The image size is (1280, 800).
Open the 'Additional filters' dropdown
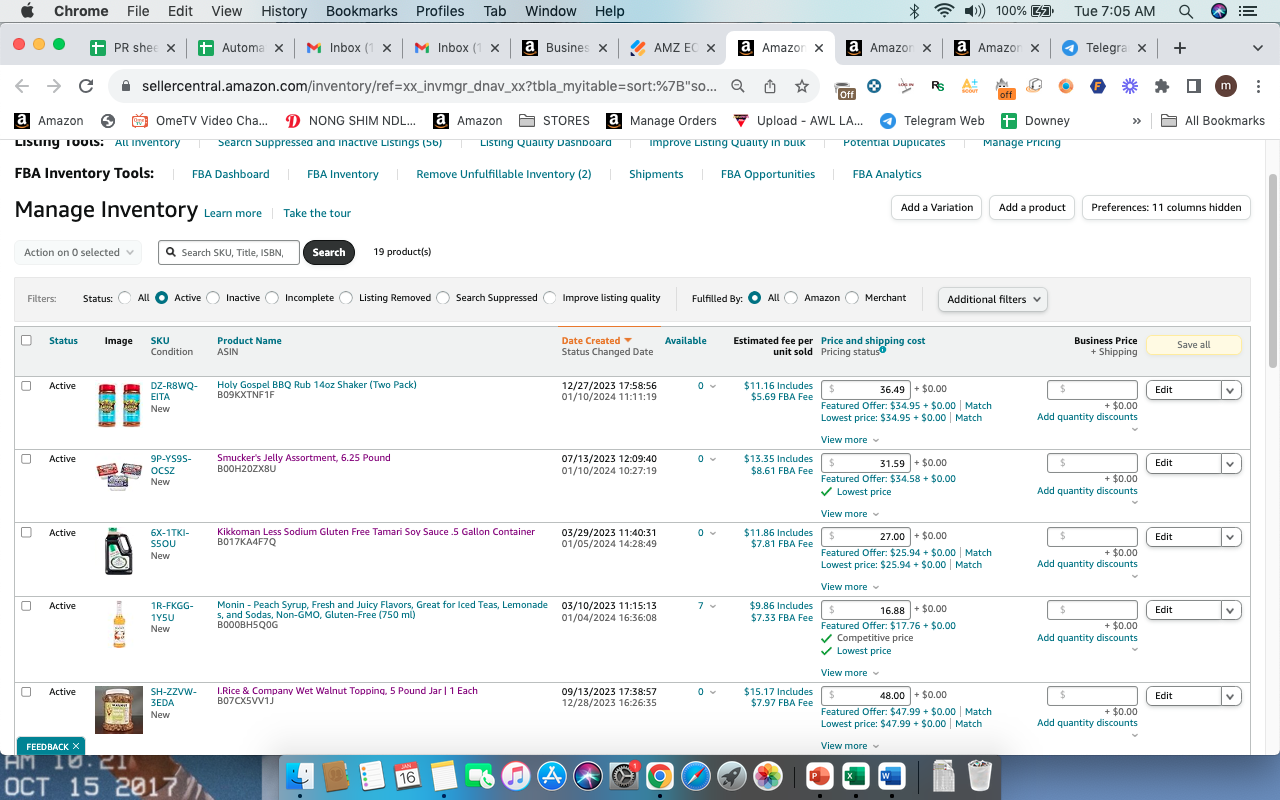[x=992, y=299]
